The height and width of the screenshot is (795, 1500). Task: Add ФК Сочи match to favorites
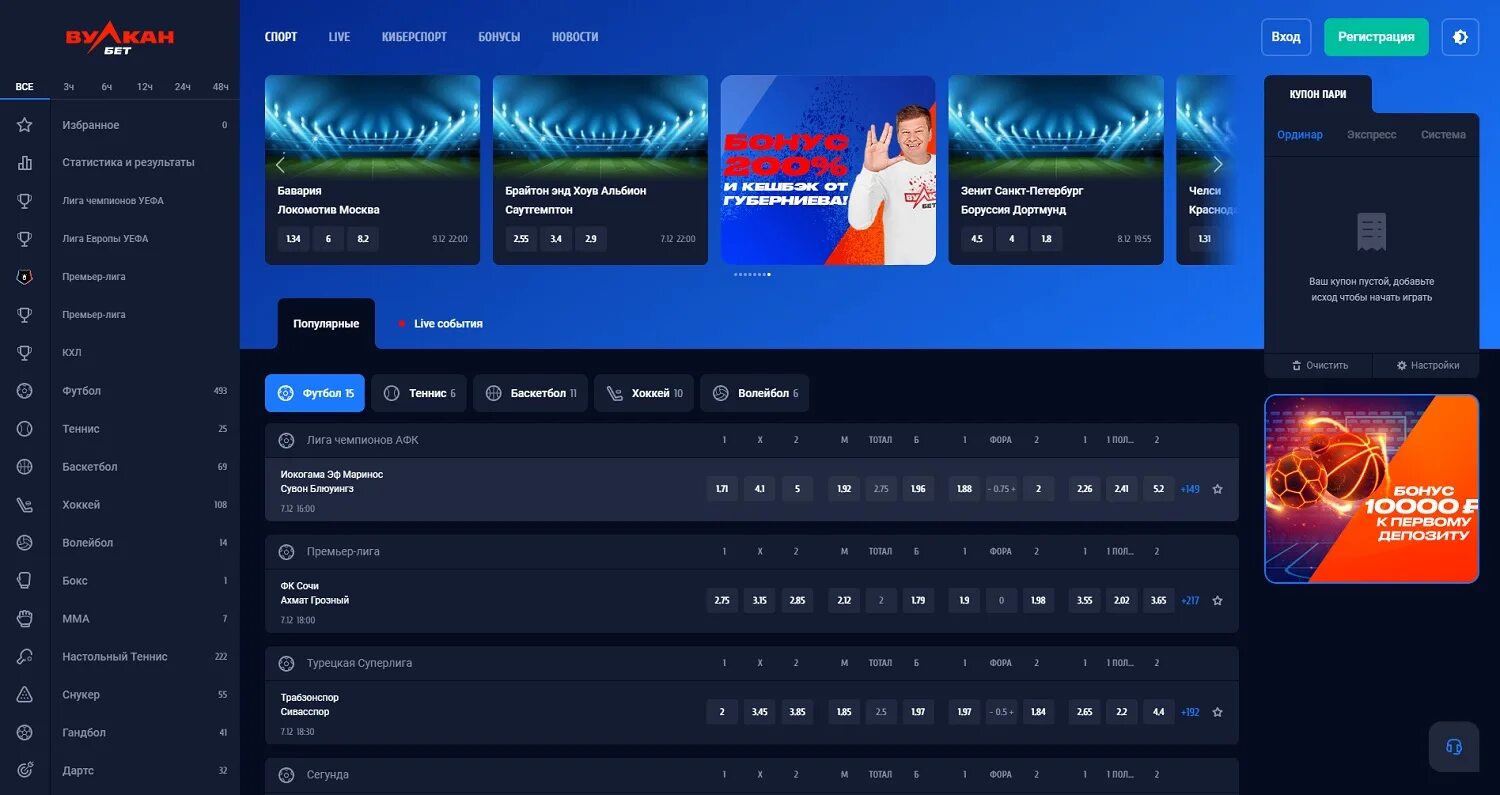[x=1217, y=601]
